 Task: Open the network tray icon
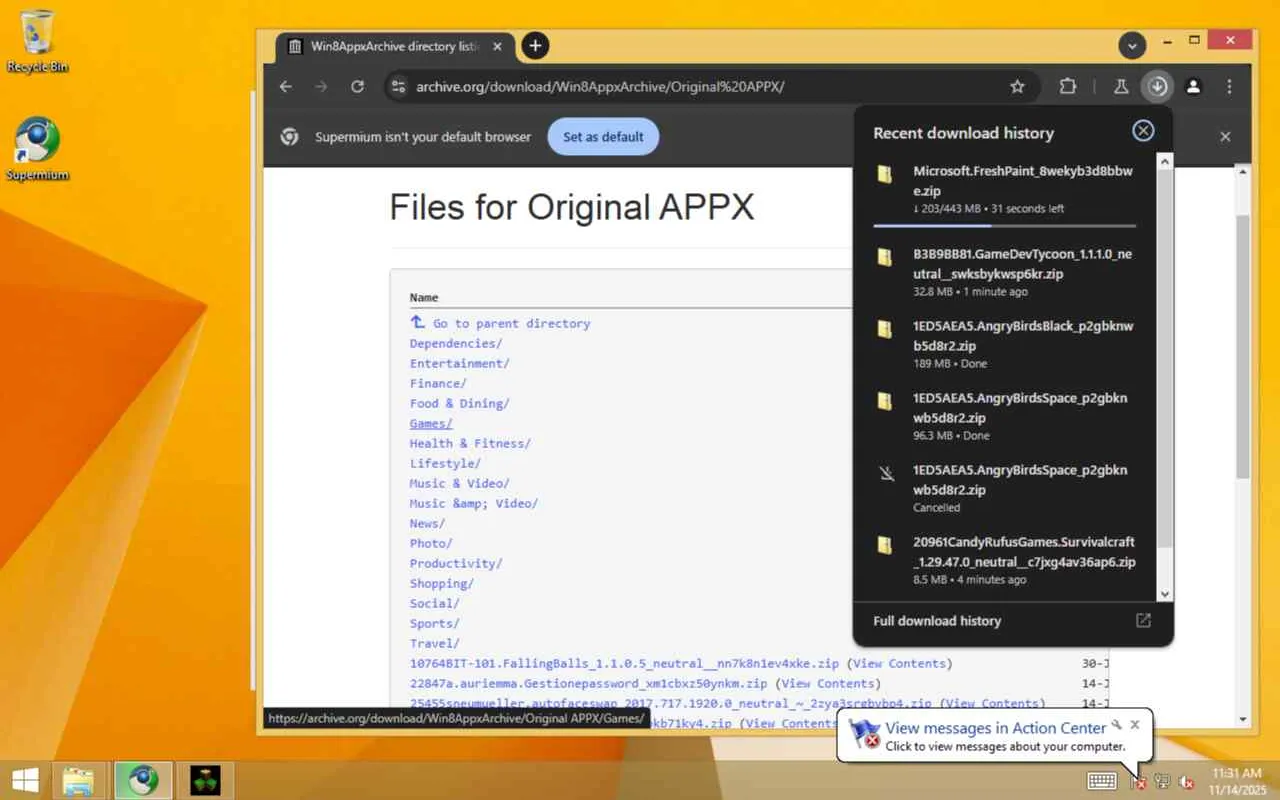click(1162, 781)
